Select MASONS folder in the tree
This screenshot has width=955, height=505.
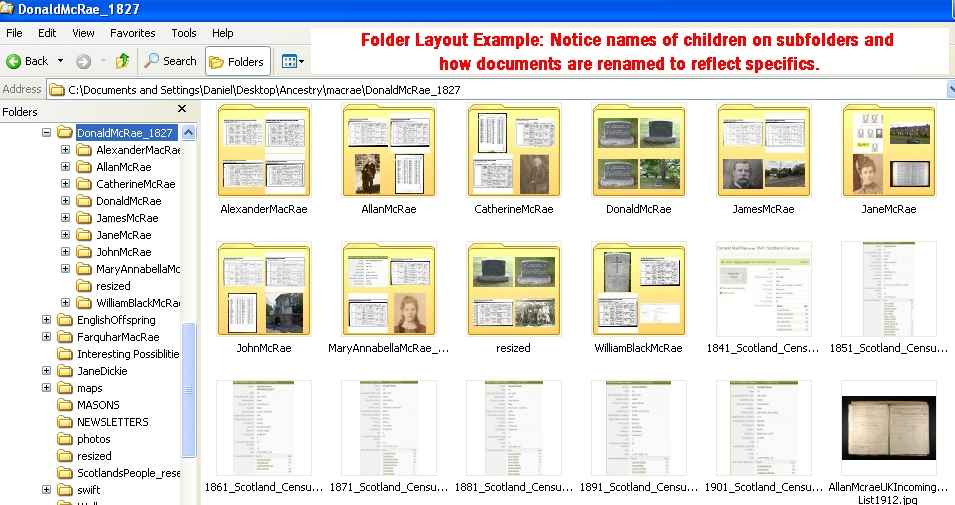point(97,405)
